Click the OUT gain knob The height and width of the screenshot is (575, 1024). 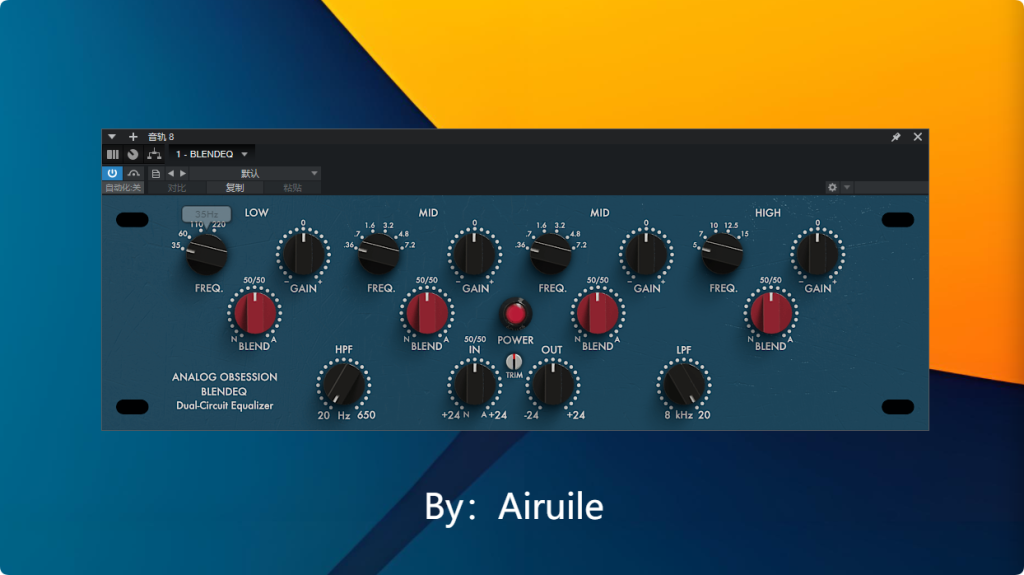(552, 384)
